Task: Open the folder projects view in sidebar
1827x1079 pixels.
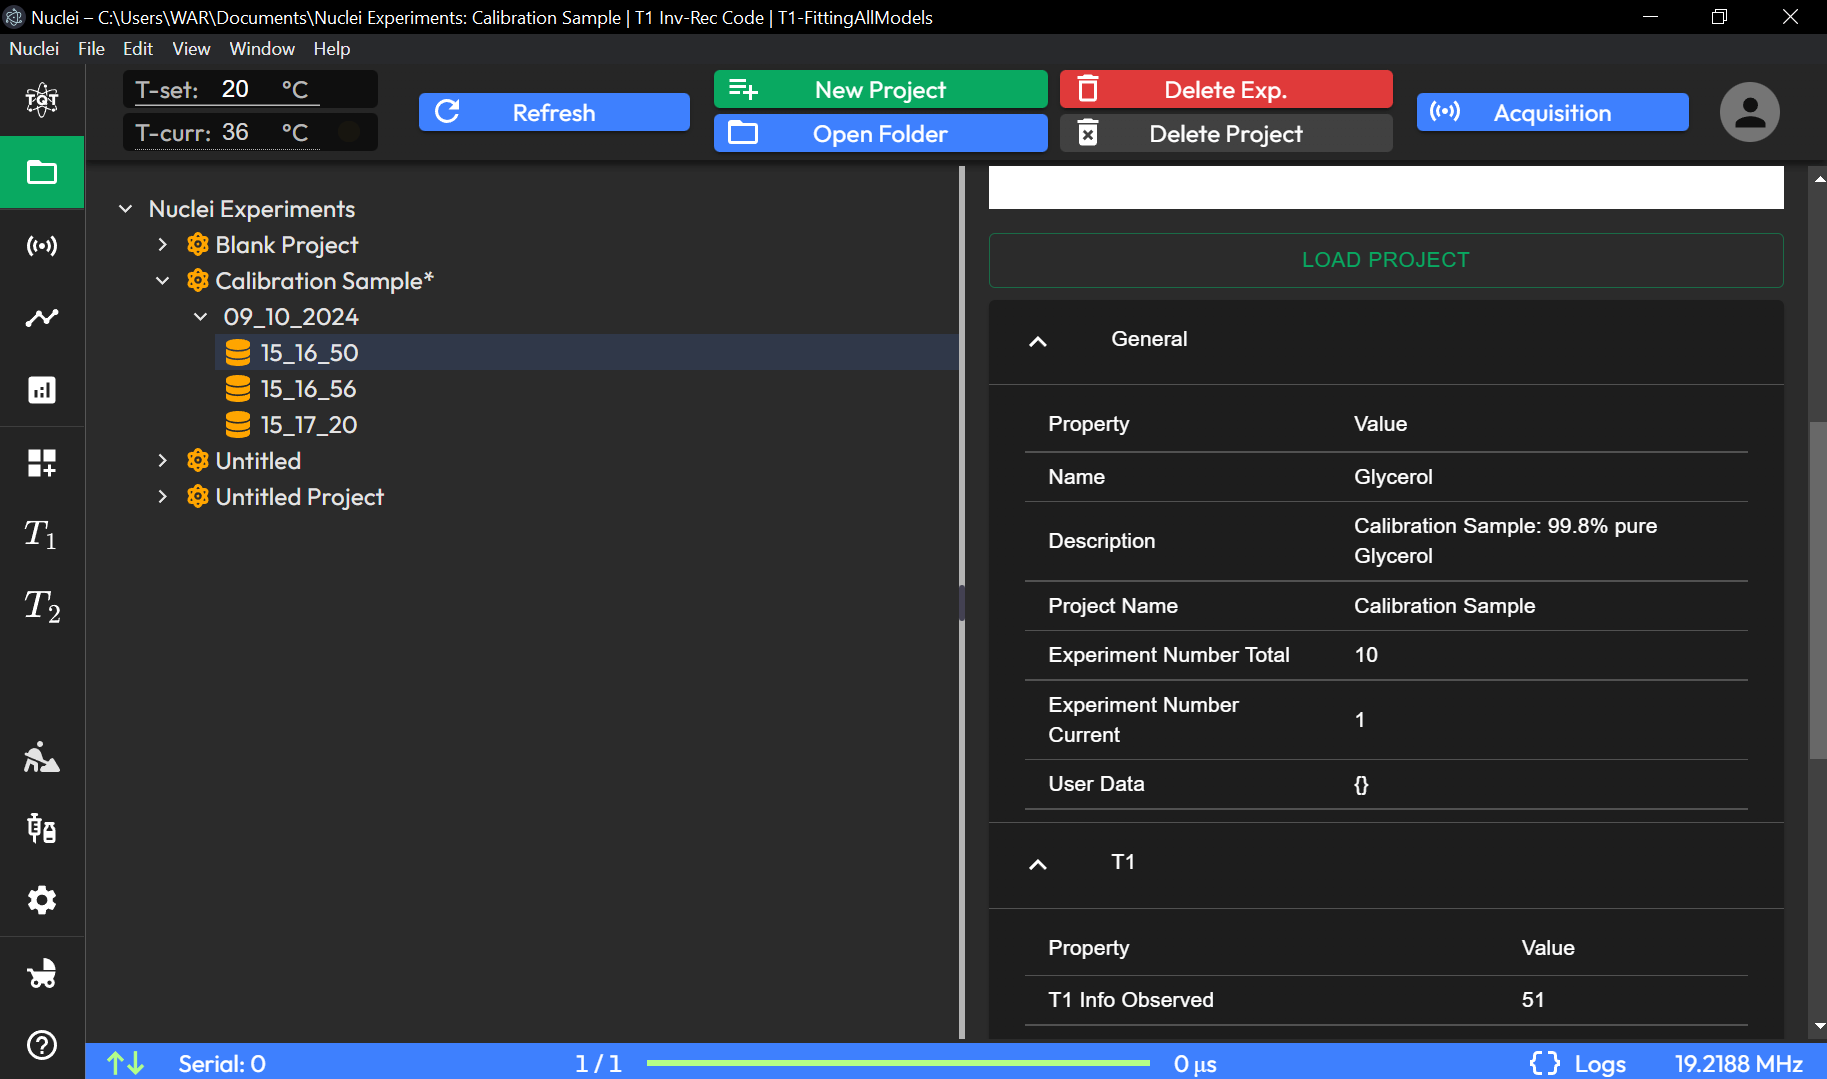Action: [42, 172]
